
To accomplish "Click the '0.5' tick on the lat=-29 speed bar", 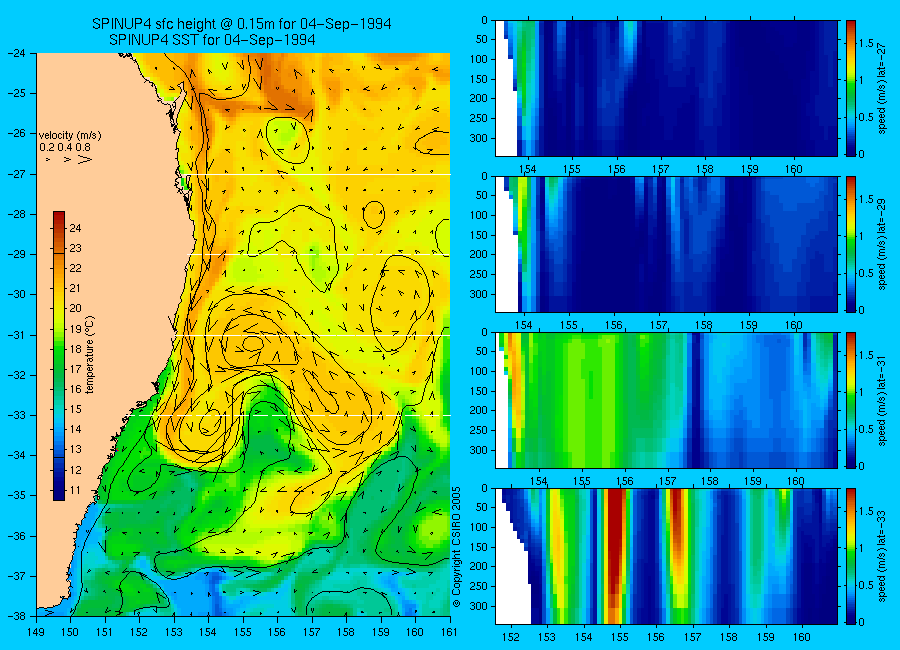I will click(867, 273).
